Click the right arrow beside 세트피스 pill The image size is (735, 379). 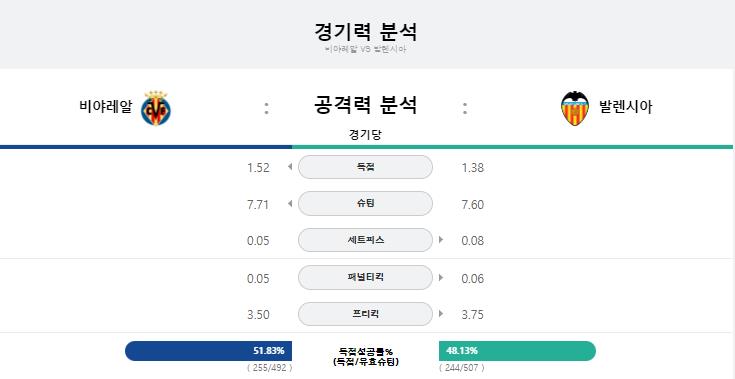441,239
